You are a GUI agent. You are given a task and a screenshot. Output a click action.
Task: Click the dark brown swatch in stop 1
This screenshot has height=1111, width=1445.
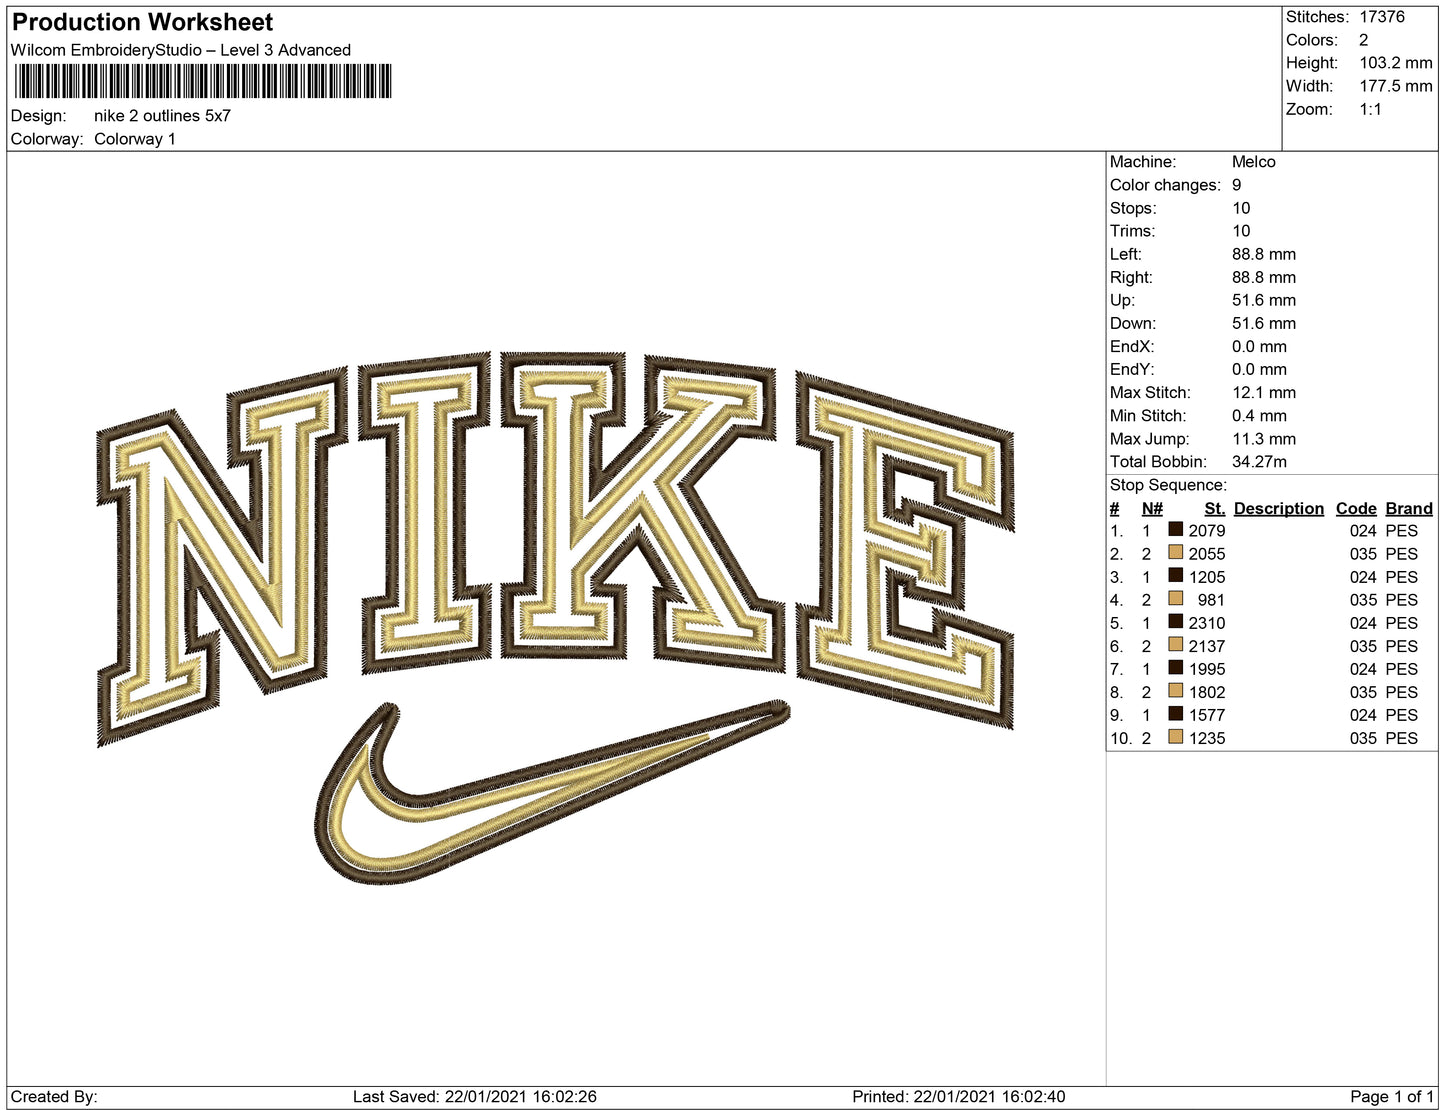(1176, 530)
